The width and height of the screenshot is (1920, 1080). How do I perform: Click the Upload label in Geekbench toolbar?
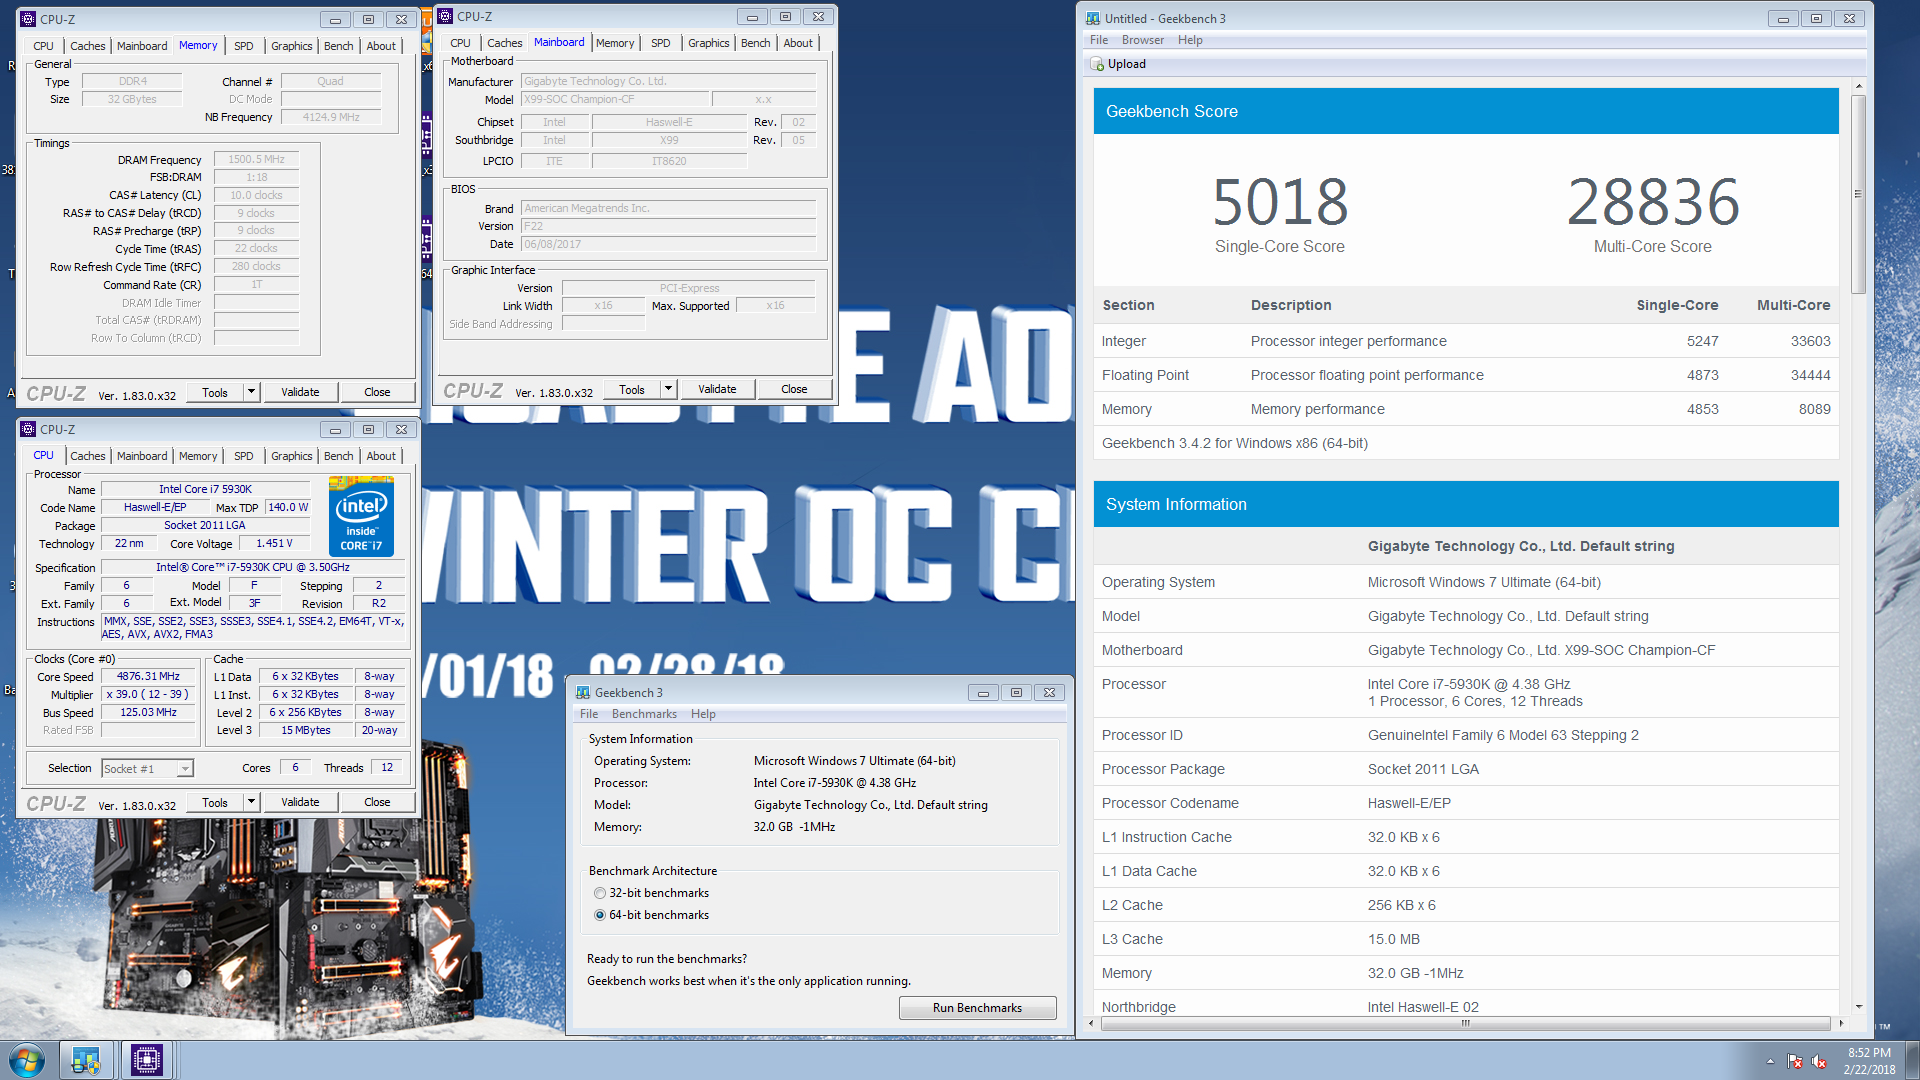tap(1127, 64)
